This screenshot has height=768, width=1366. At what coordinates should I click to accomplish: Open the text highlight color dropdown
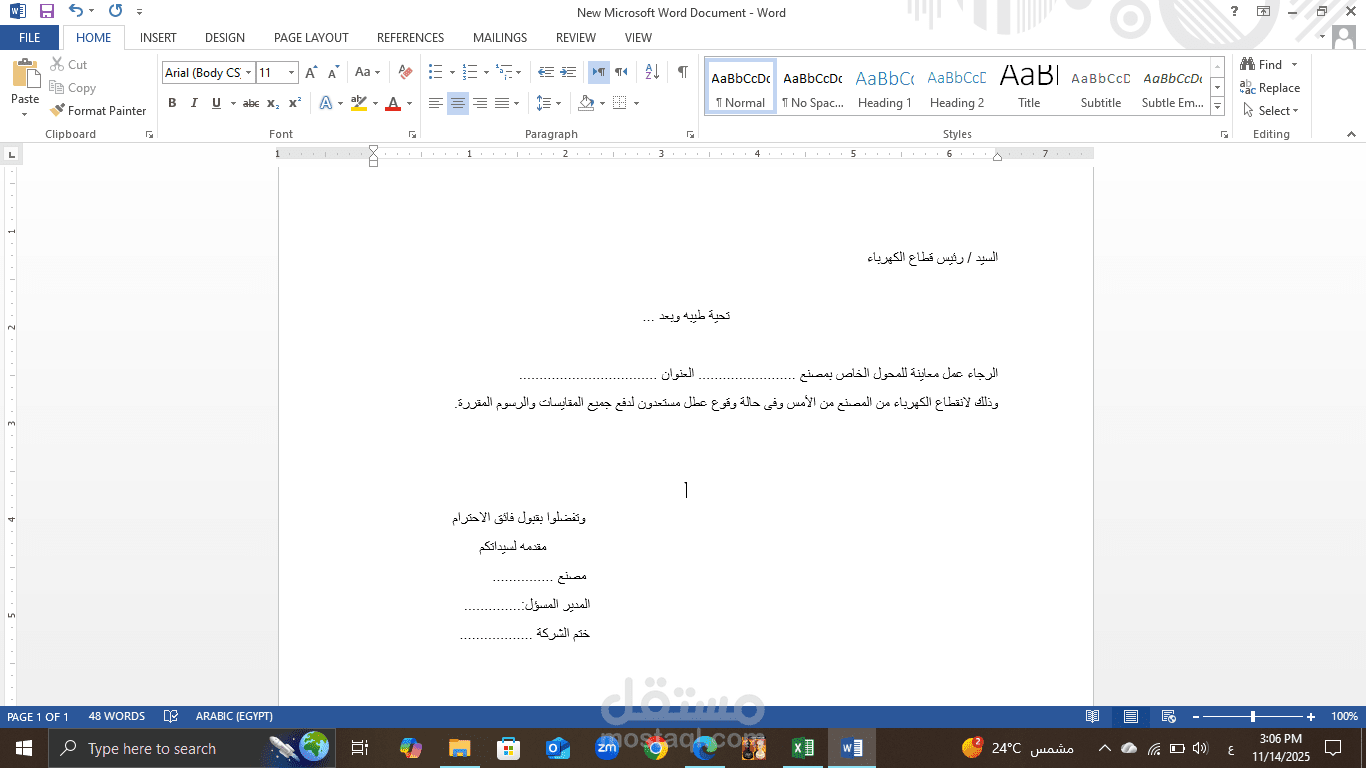(x=373, y=103)
